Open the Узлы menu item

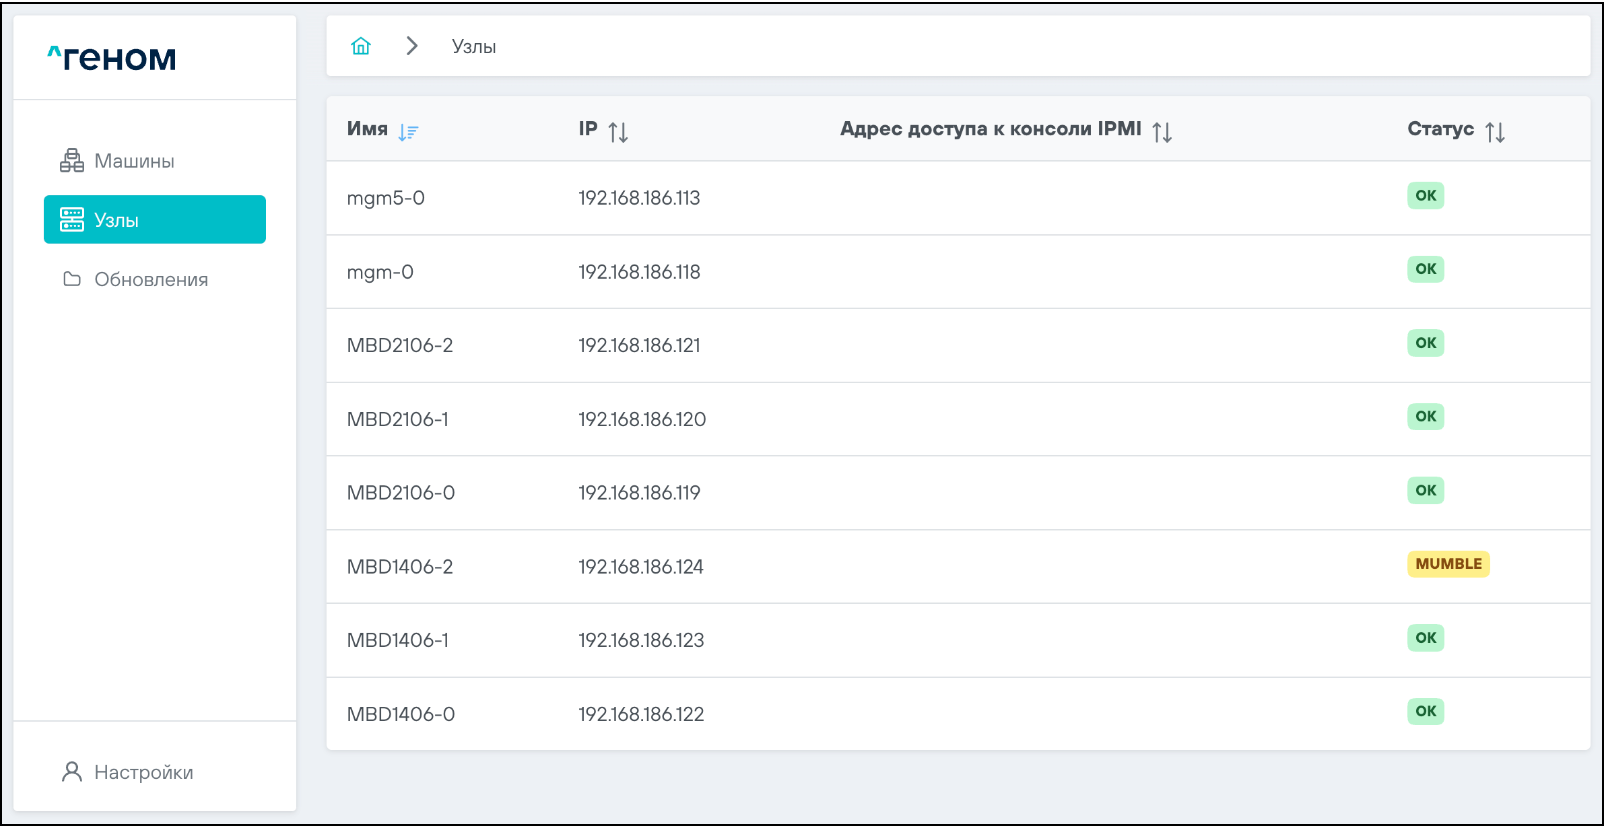(155, 220)
